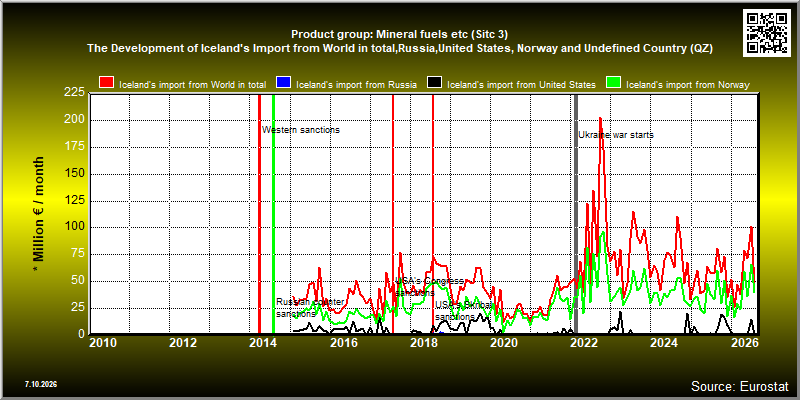Click the x-axis label "2014"
Viewport: 800px width, 400px height.
click(x=263, y=342)
